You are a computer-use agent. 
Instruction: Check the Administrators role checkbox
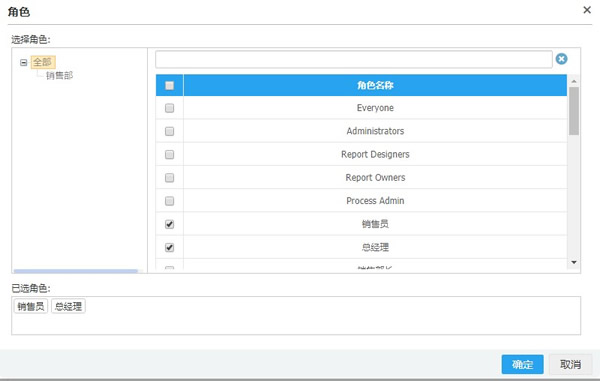(169, 131)
